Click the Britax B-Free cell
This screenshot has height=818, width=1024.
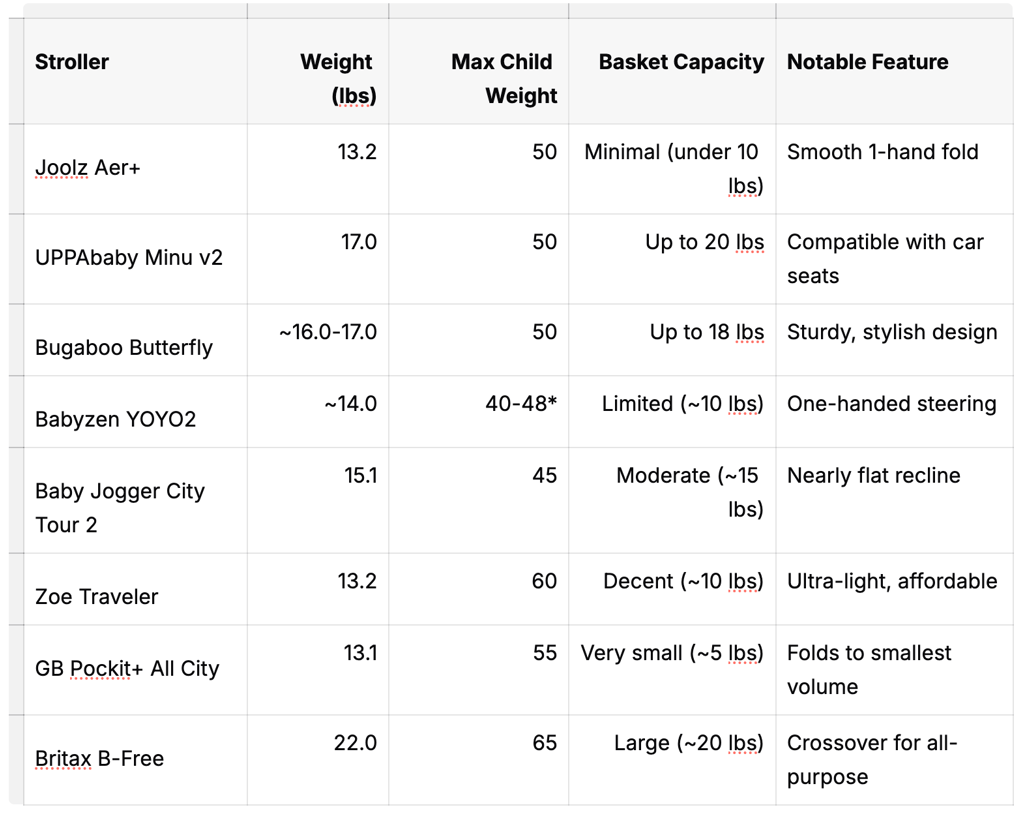(x=135, y=760)
